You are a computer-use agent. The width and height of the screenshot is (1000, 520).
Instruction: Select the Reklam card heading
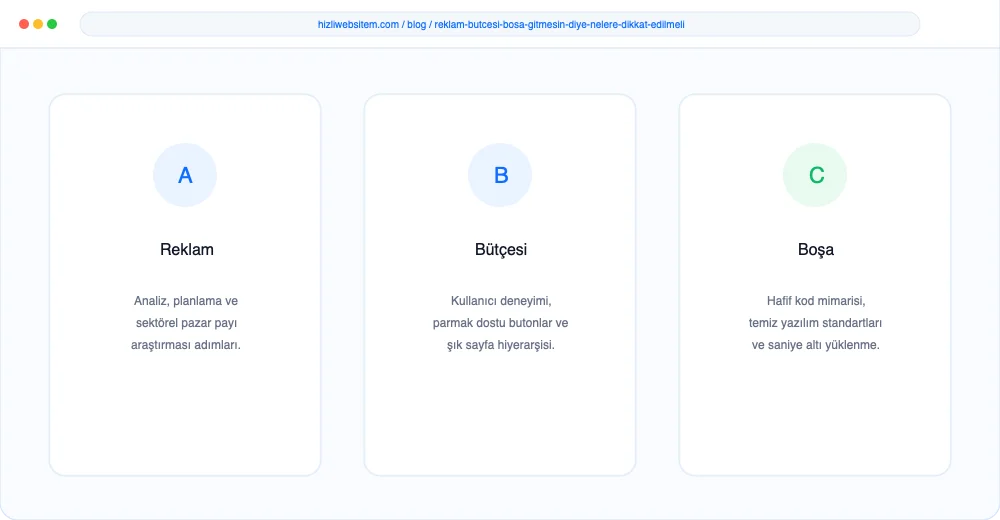[186, 249]
